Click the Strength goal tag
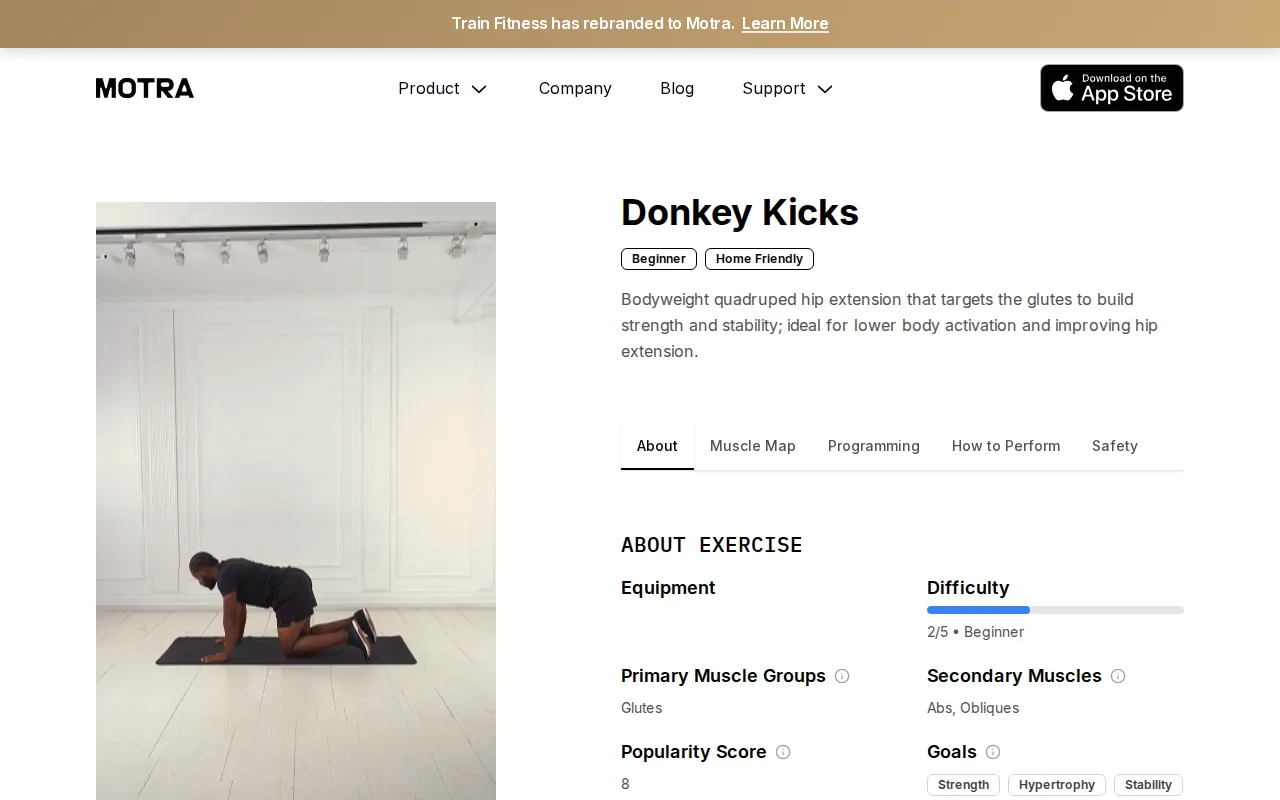The image size is (1280, 800). point(963,785)
